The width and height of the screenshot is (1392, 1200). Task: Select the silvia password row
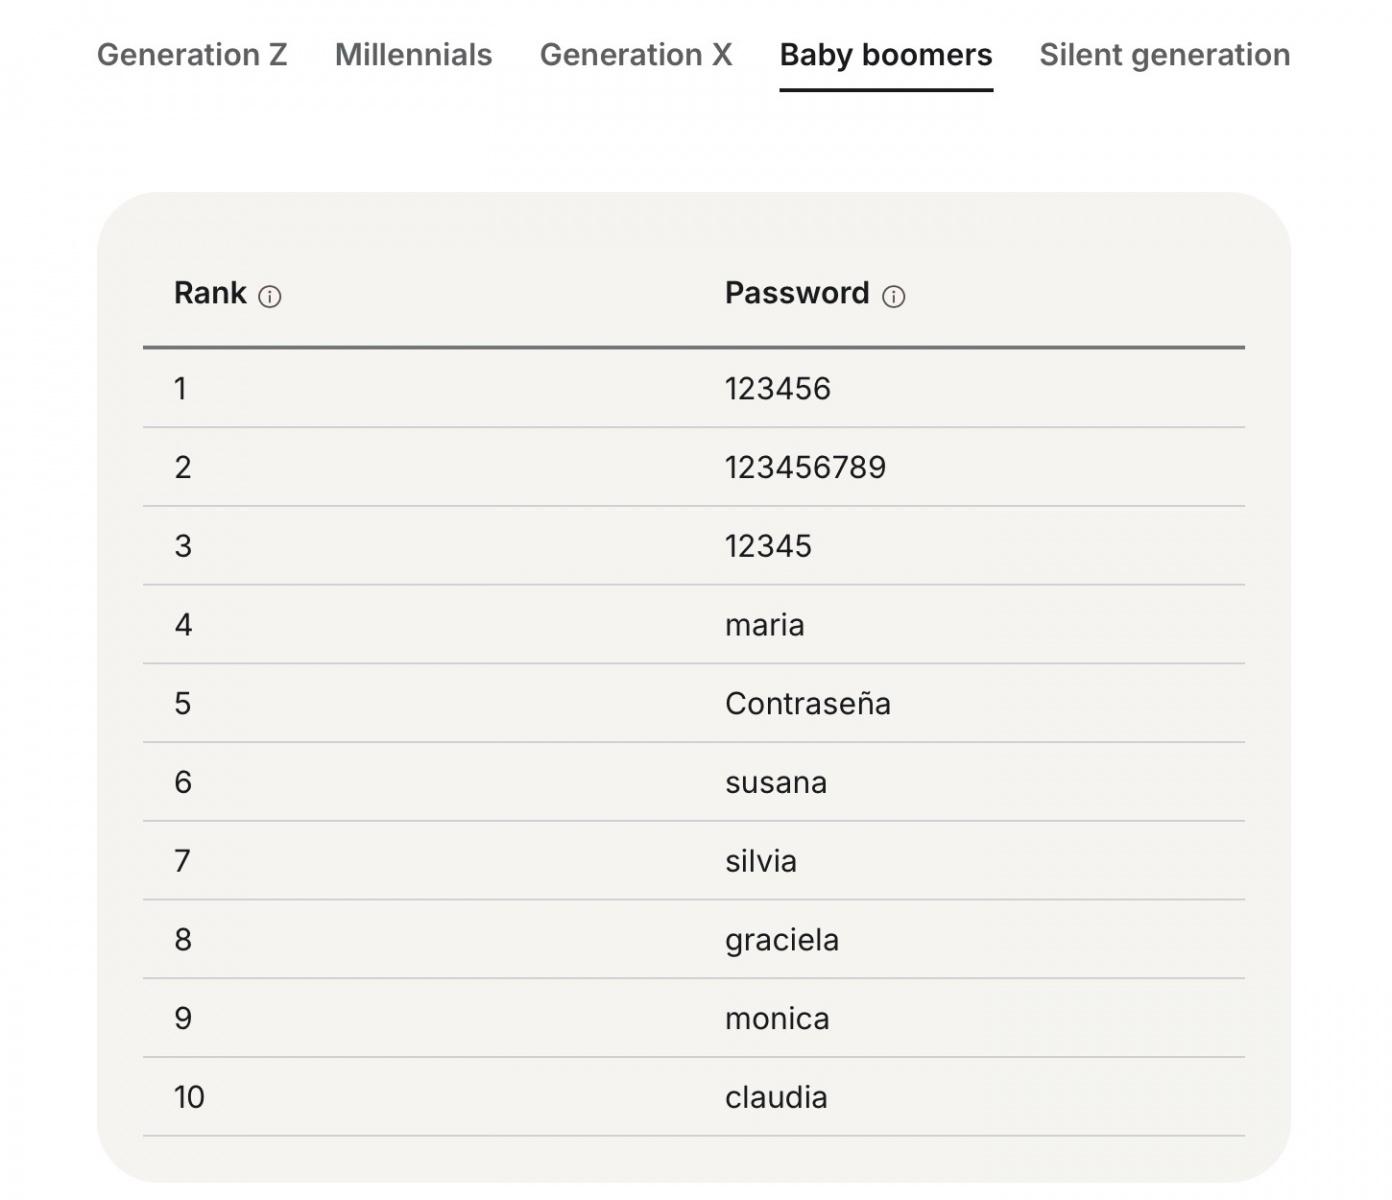click(760, 861)
